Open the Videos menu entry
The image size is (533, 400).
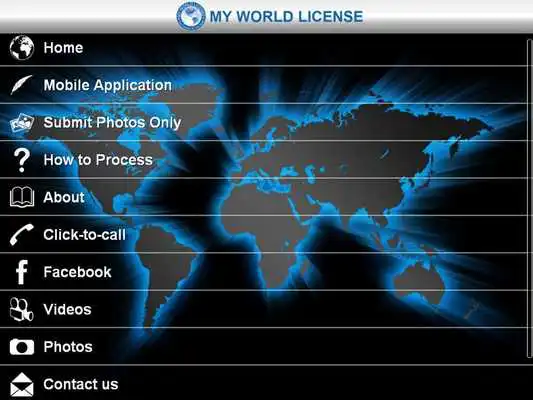263,309
